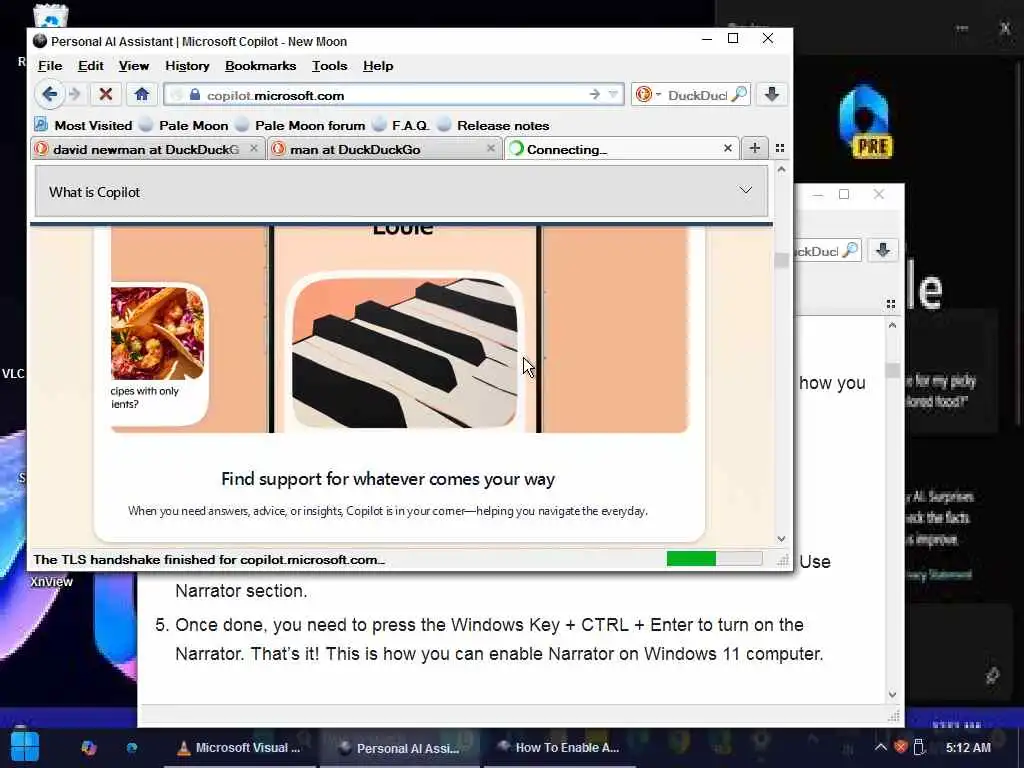Open the Downloads arrow button

click(772, 95)
